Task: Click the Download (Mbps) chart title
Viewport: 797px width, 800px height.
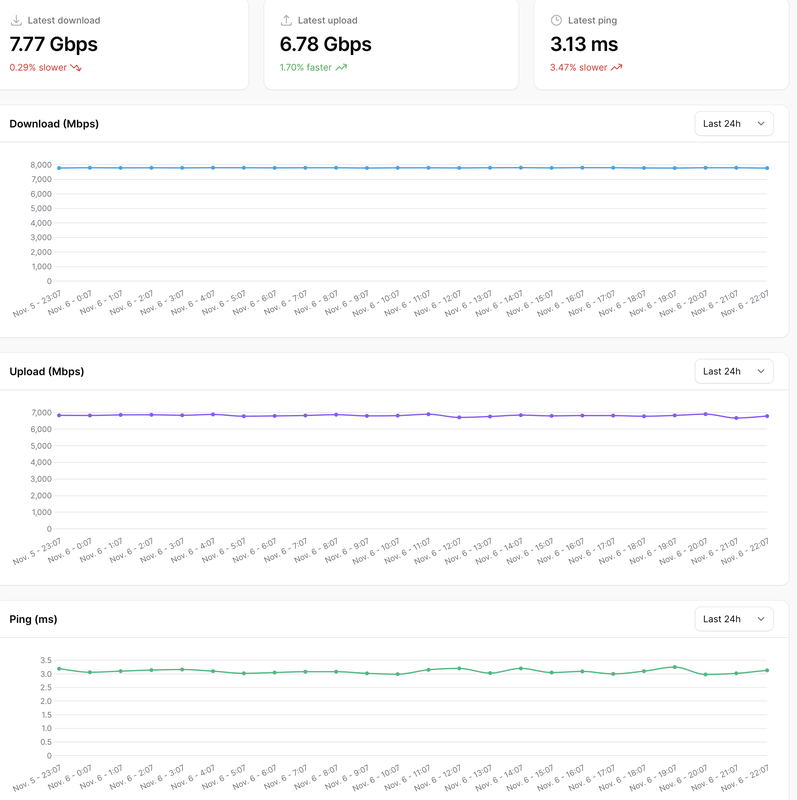Action: point(54,124)
